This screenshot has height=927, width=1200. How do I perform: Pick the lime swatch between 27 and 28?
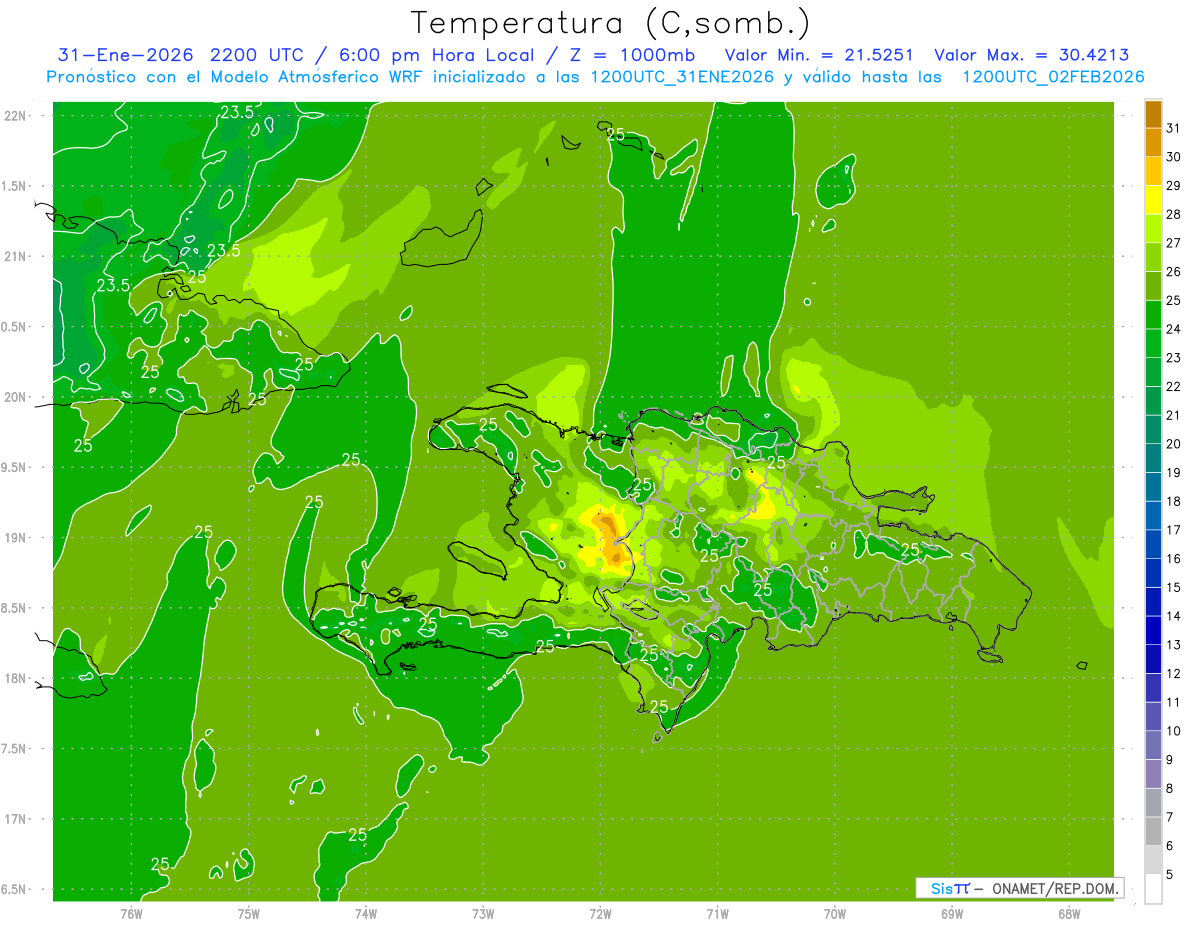coord(1153,229)
